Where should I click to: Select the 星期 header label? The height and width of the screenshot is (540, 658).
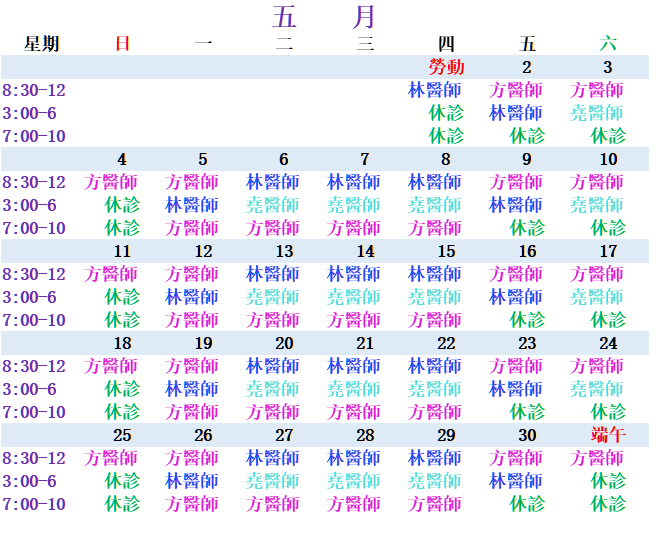pyautogui.click(x=41, y=44)
